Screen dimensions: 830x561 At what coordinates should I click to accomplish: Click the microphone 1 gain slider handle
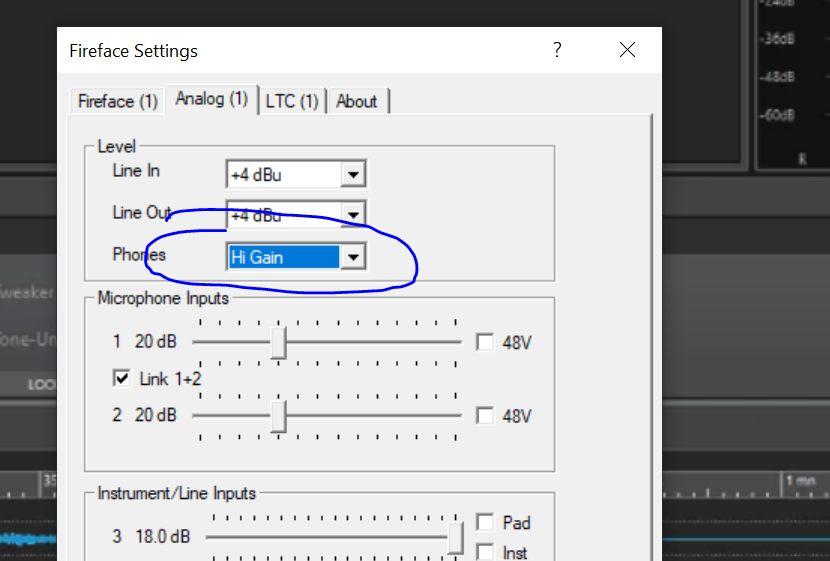(x=279, y=342)
